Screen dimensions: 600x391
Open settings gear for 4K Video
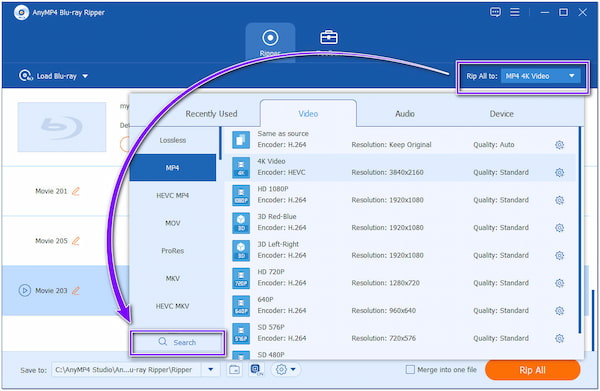click(x=559, y=173)
